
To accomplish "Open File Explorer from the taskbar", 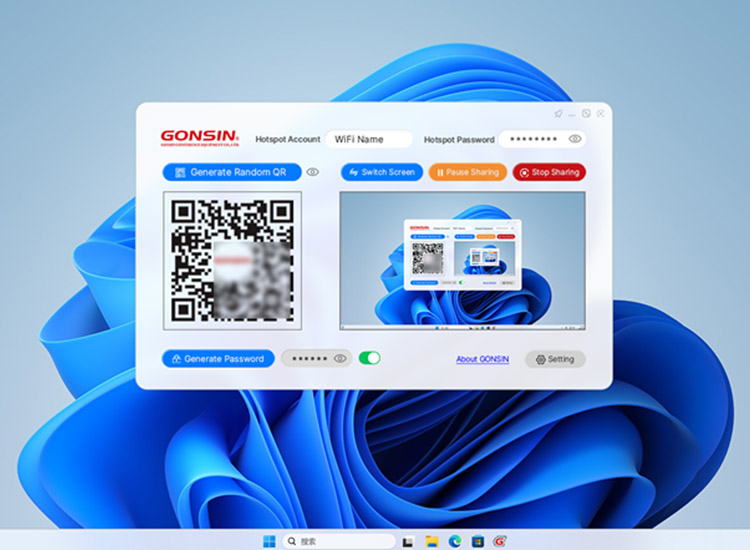I will [432, 541].
